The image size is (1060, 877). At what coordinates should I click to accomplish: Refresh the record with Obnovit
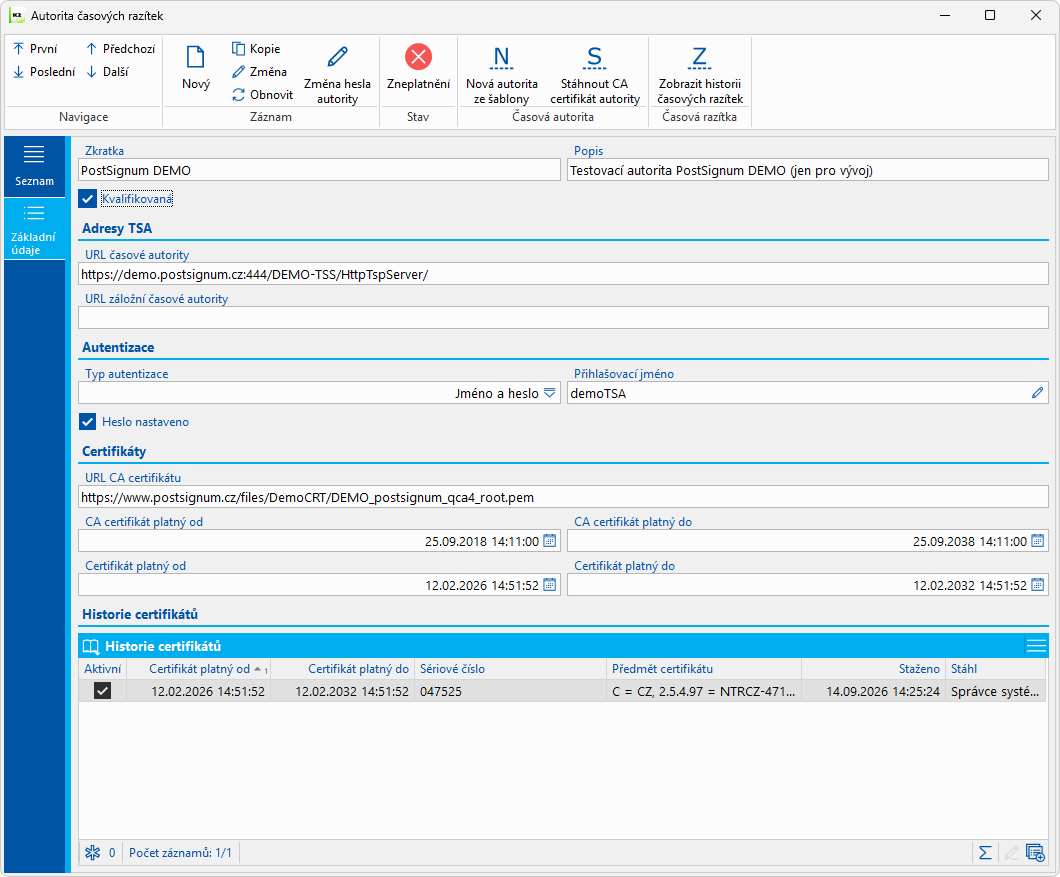click(262, 95)
